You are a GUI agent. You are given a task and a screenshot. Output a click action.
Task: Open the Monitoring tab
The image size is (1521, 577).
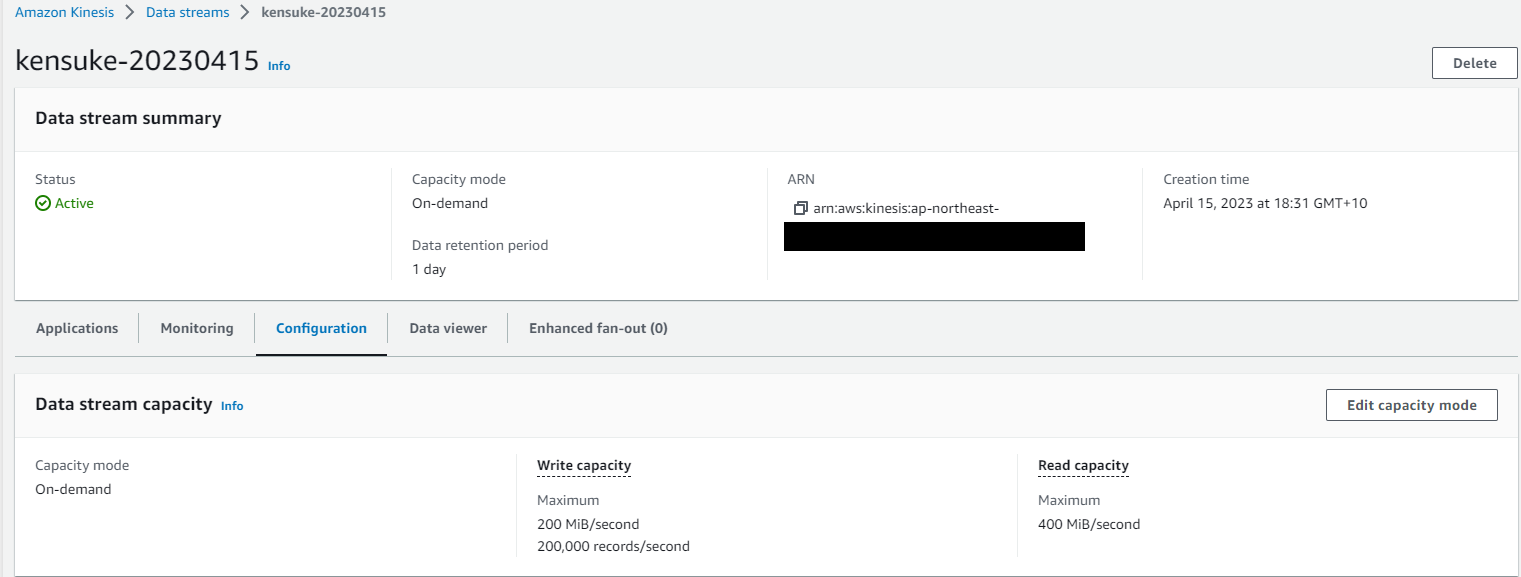point(197,328)
